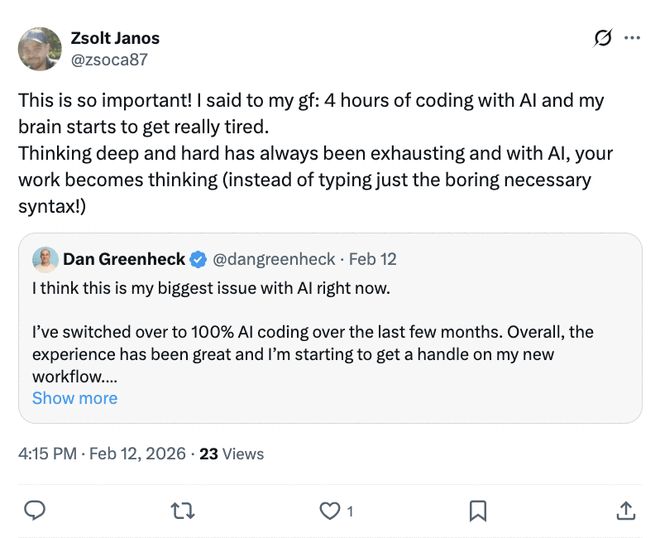The image size is (660, 538).
Task: Reply to Zsolt Janos's tweet
Action: [34, 510]
